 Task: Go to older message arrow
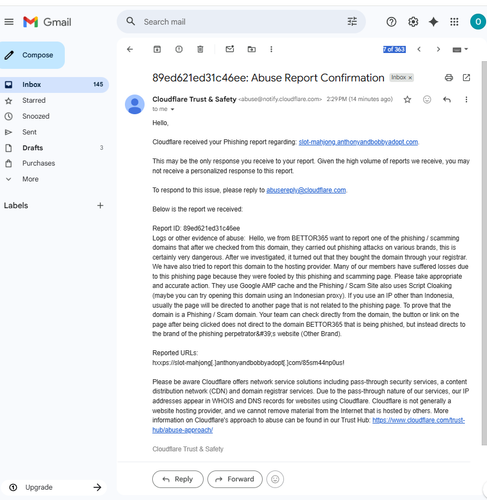pyautogui.click(x=438, y=49)
